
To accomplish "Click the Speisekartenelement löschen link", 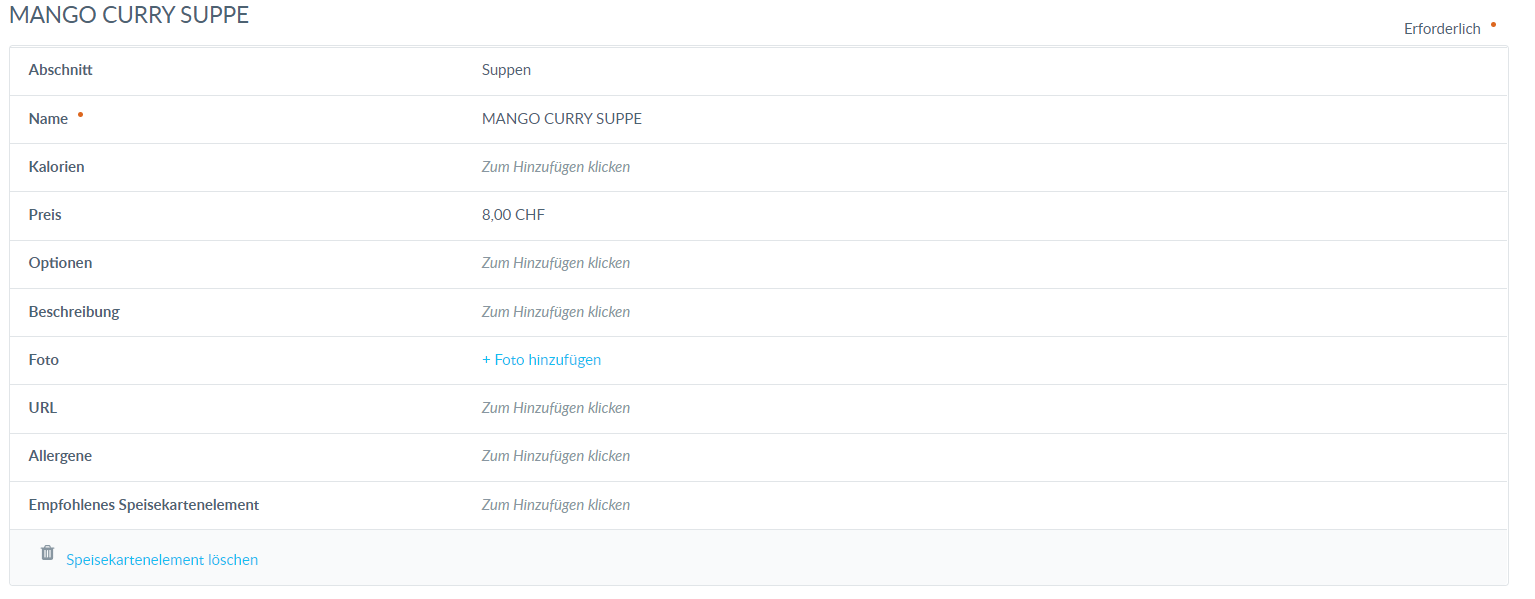I will click(162, 560).
